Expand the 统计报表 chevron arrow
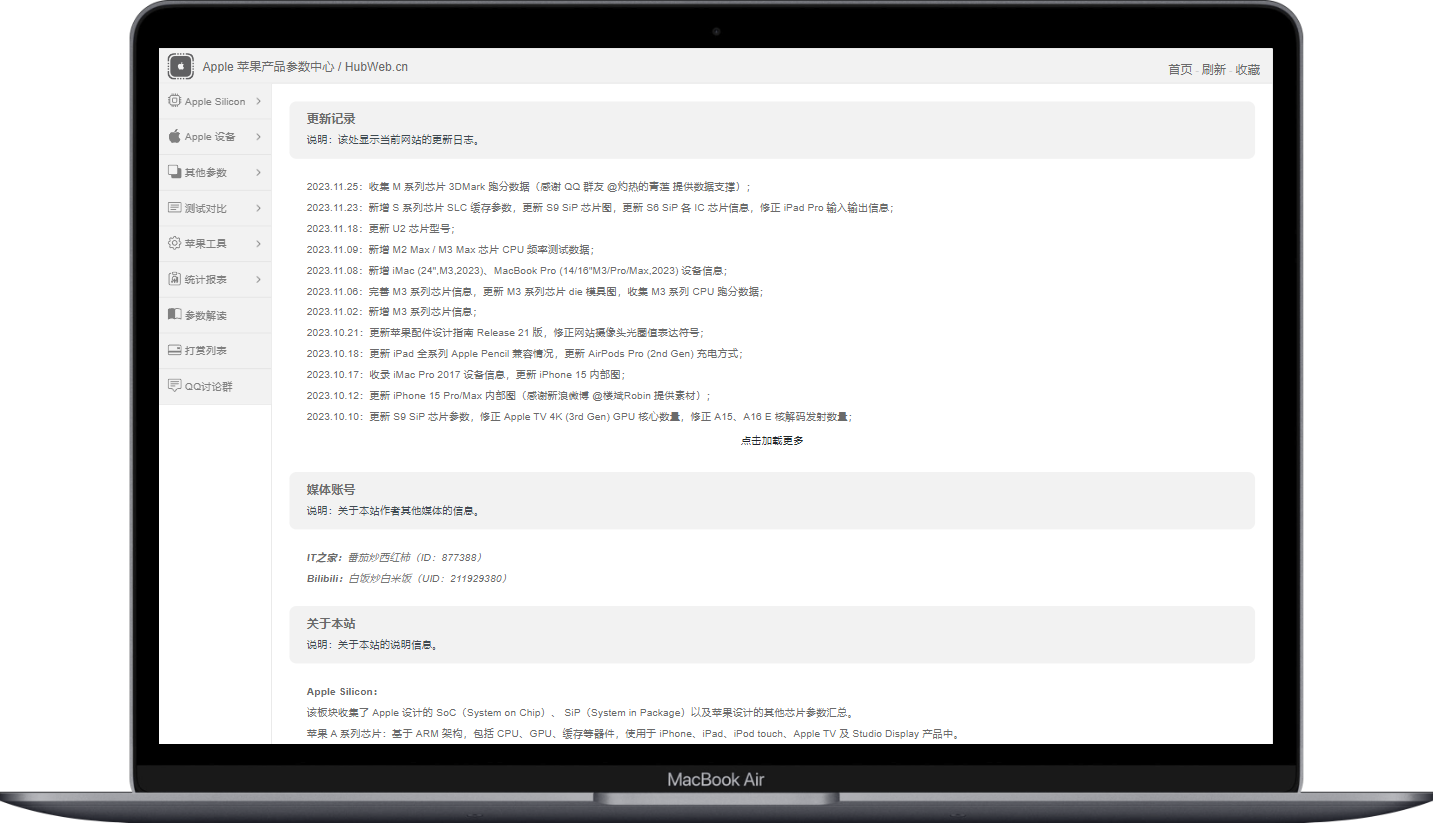This screenshot has height=823, width=1433. [258, 279]
